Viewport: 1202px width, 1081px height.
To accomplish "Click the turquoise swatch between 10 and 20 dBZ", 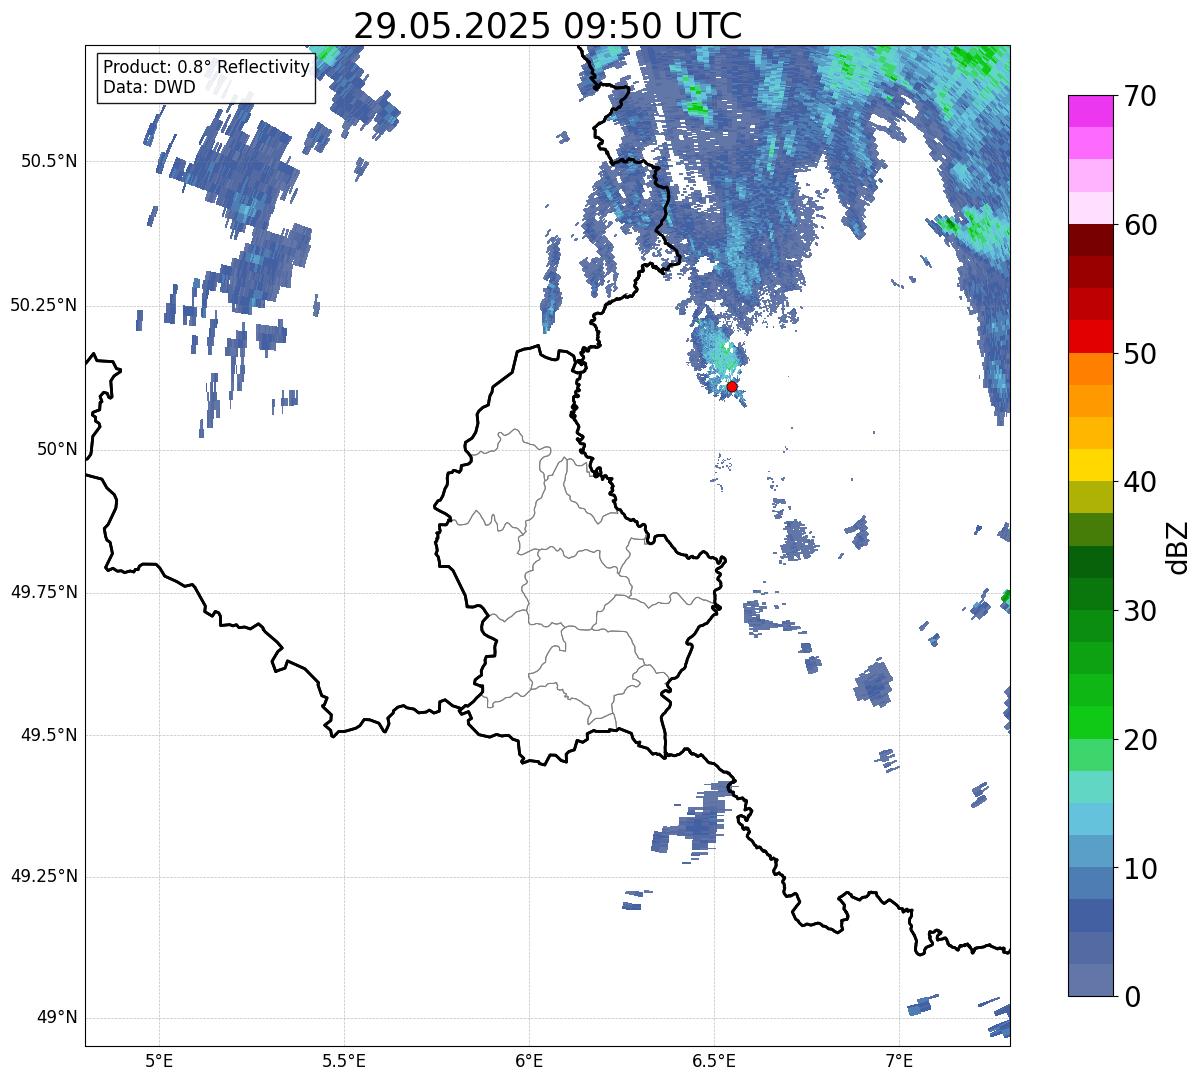I will point(1090,787).
